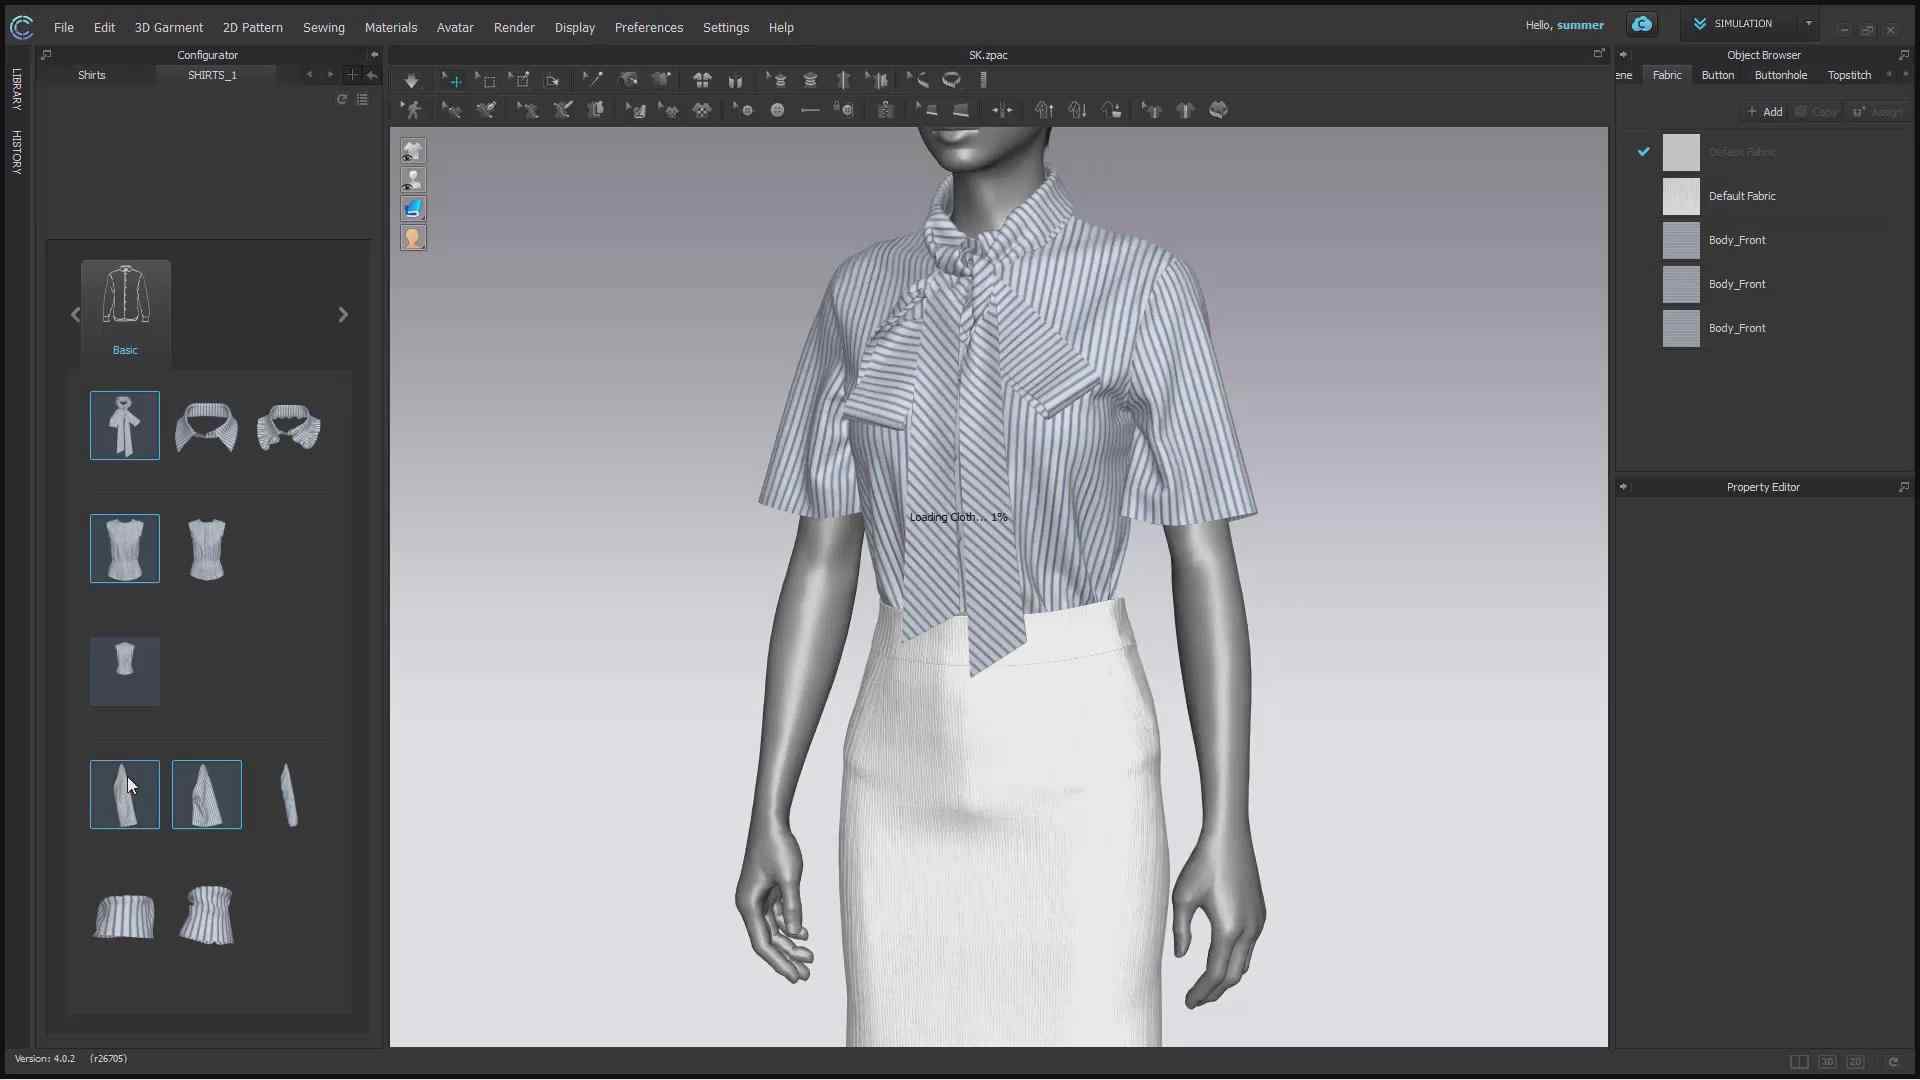Click the Add button in Object Browser
Viewport: 1920px width, 1080px height.
[1766, 111]
